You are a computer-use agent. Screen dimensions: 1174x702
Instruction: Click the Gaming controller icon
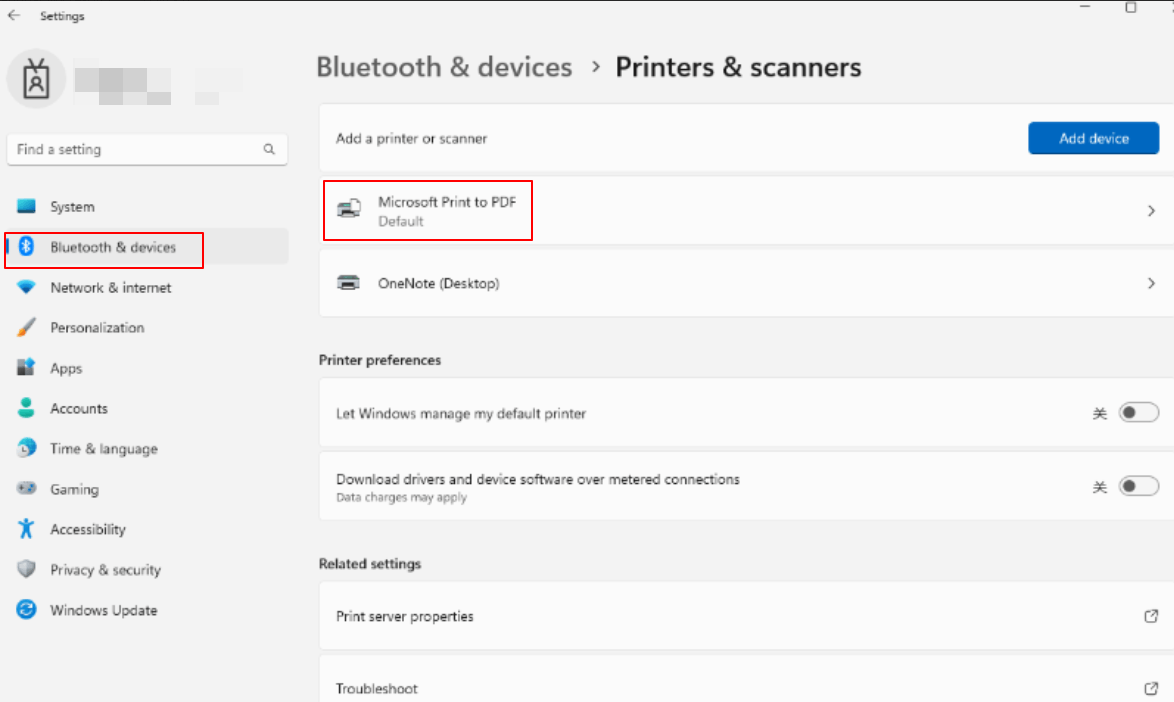coord(26,489)
